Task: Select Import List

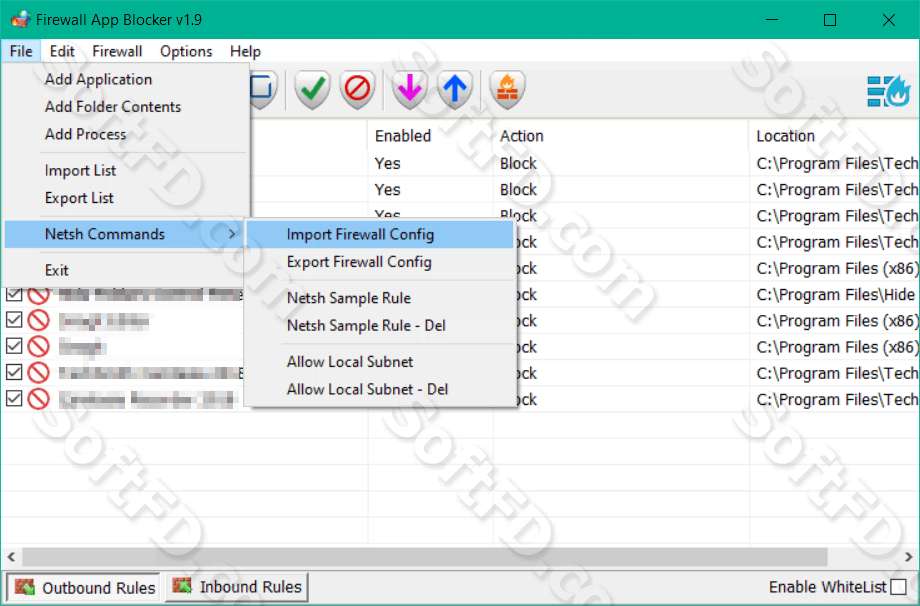Action: [x=126, y=171]
